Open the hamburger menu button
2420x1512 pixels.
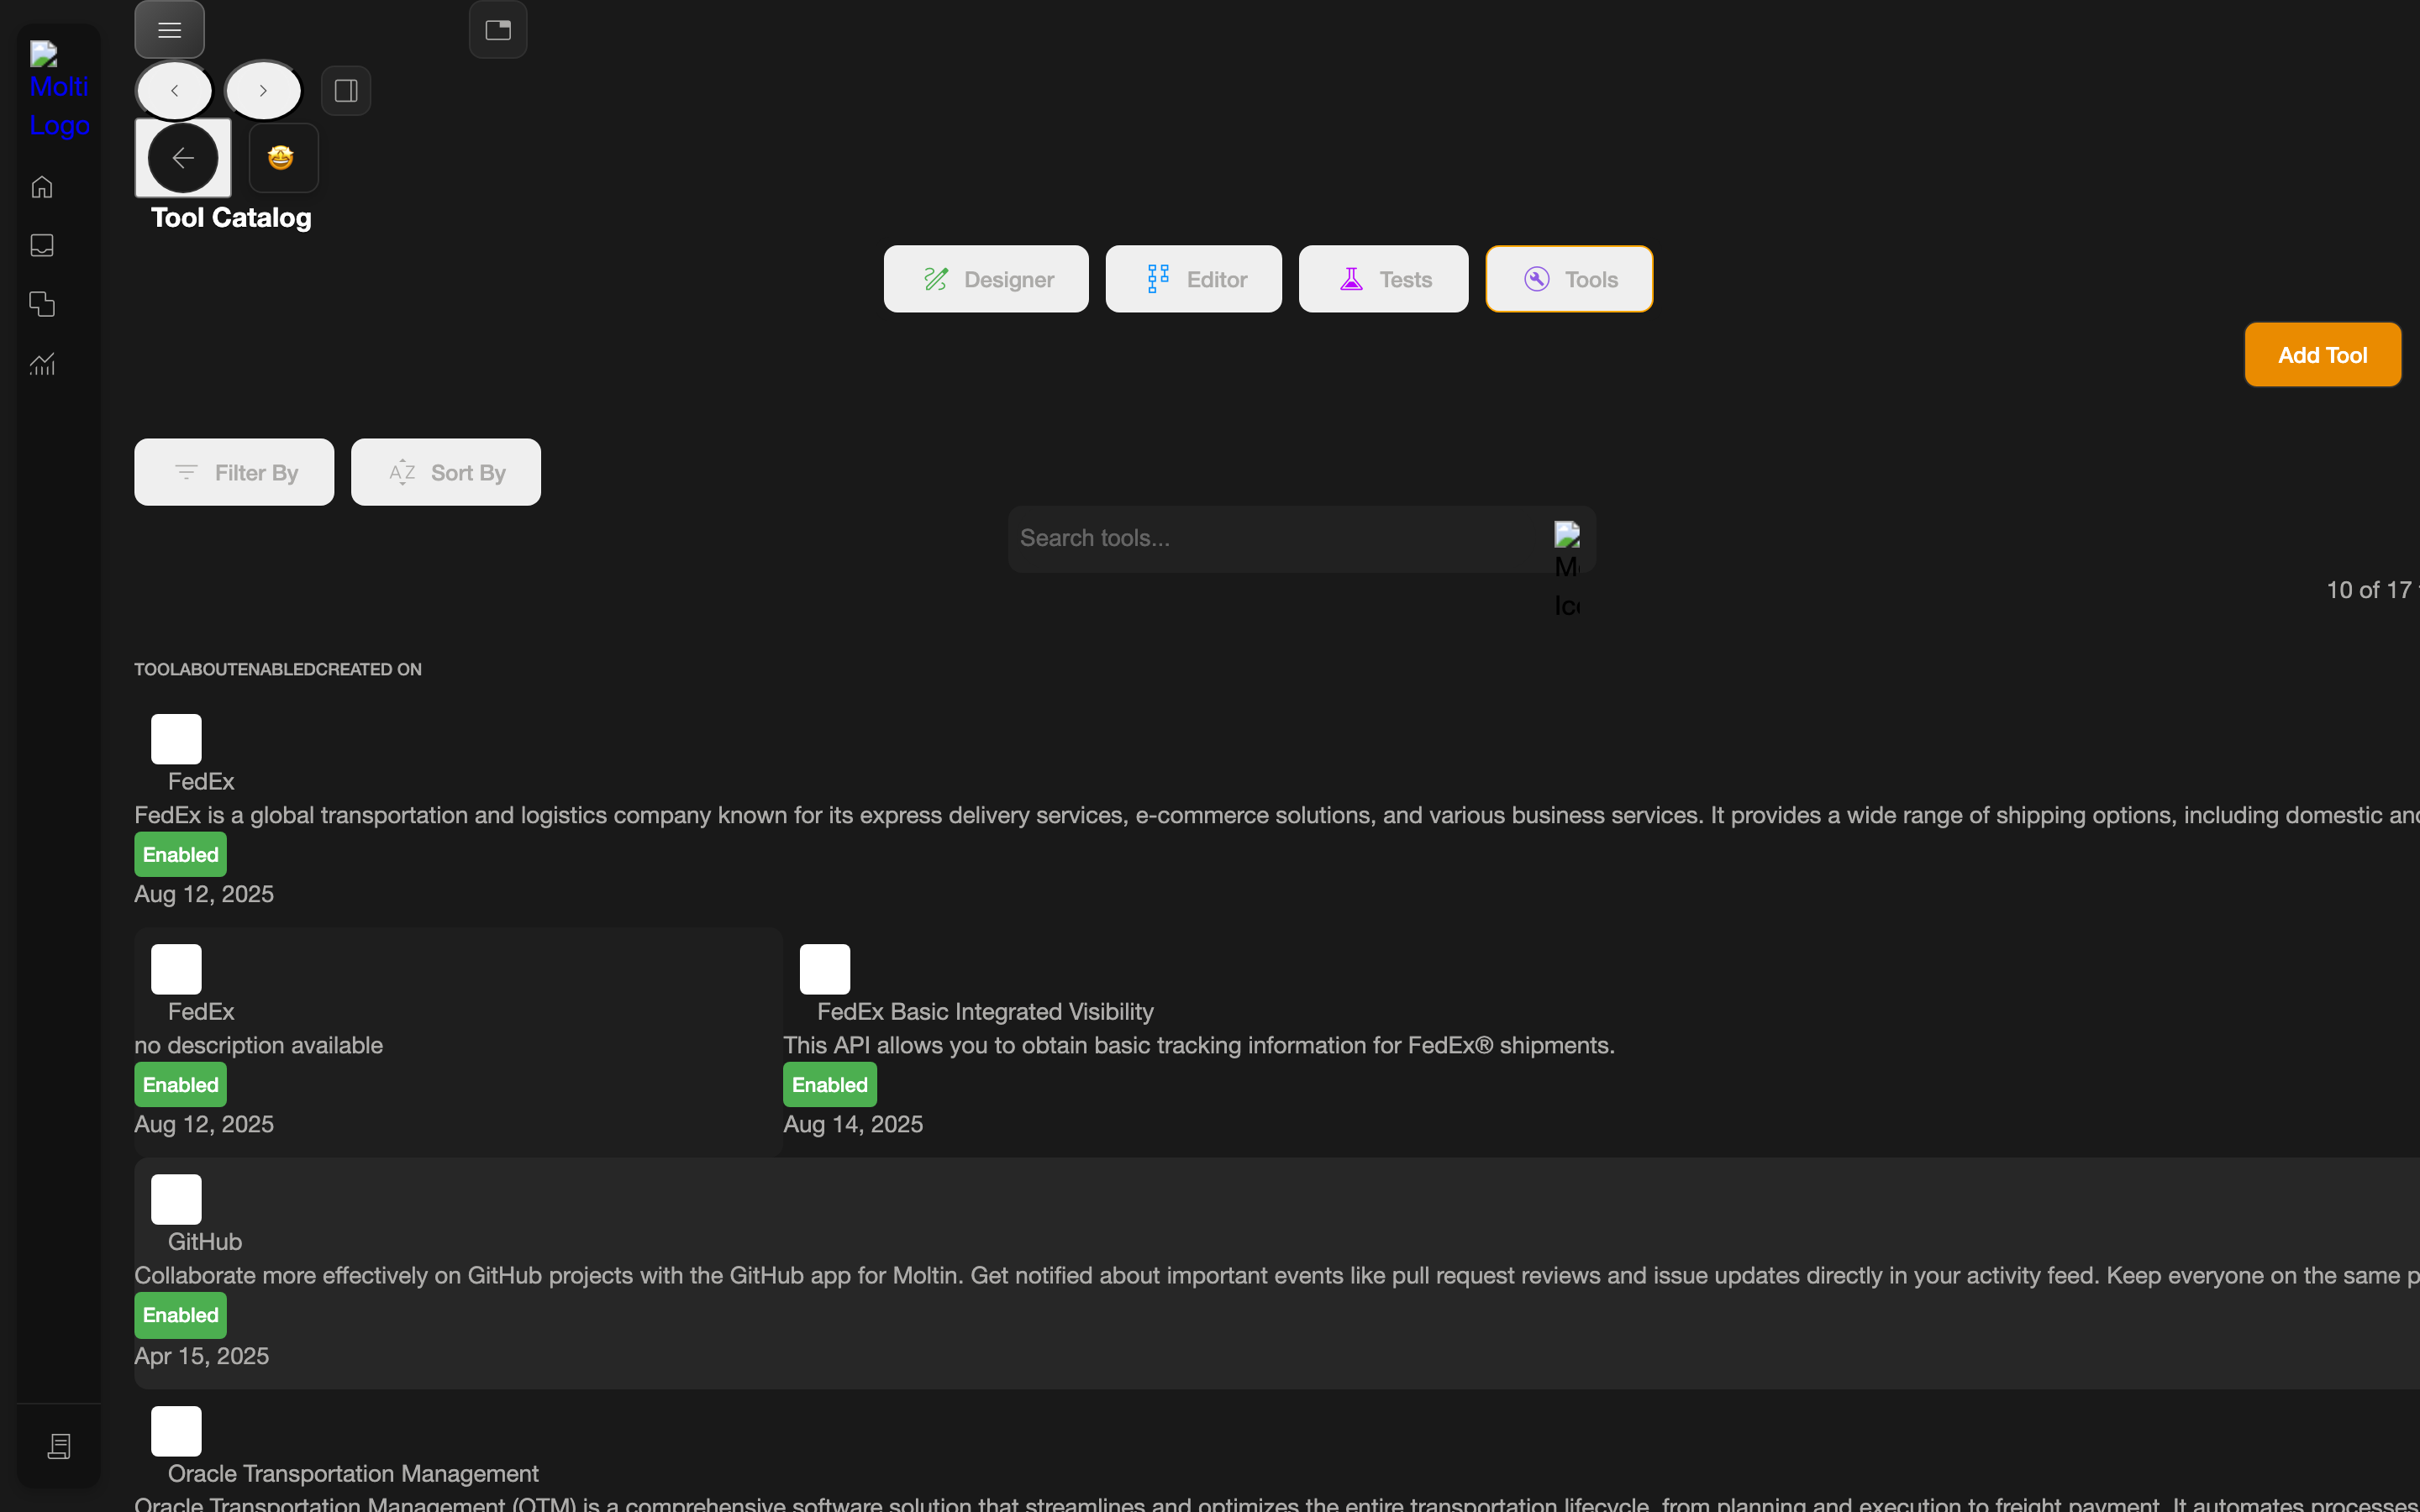click(x=169, y=30)
